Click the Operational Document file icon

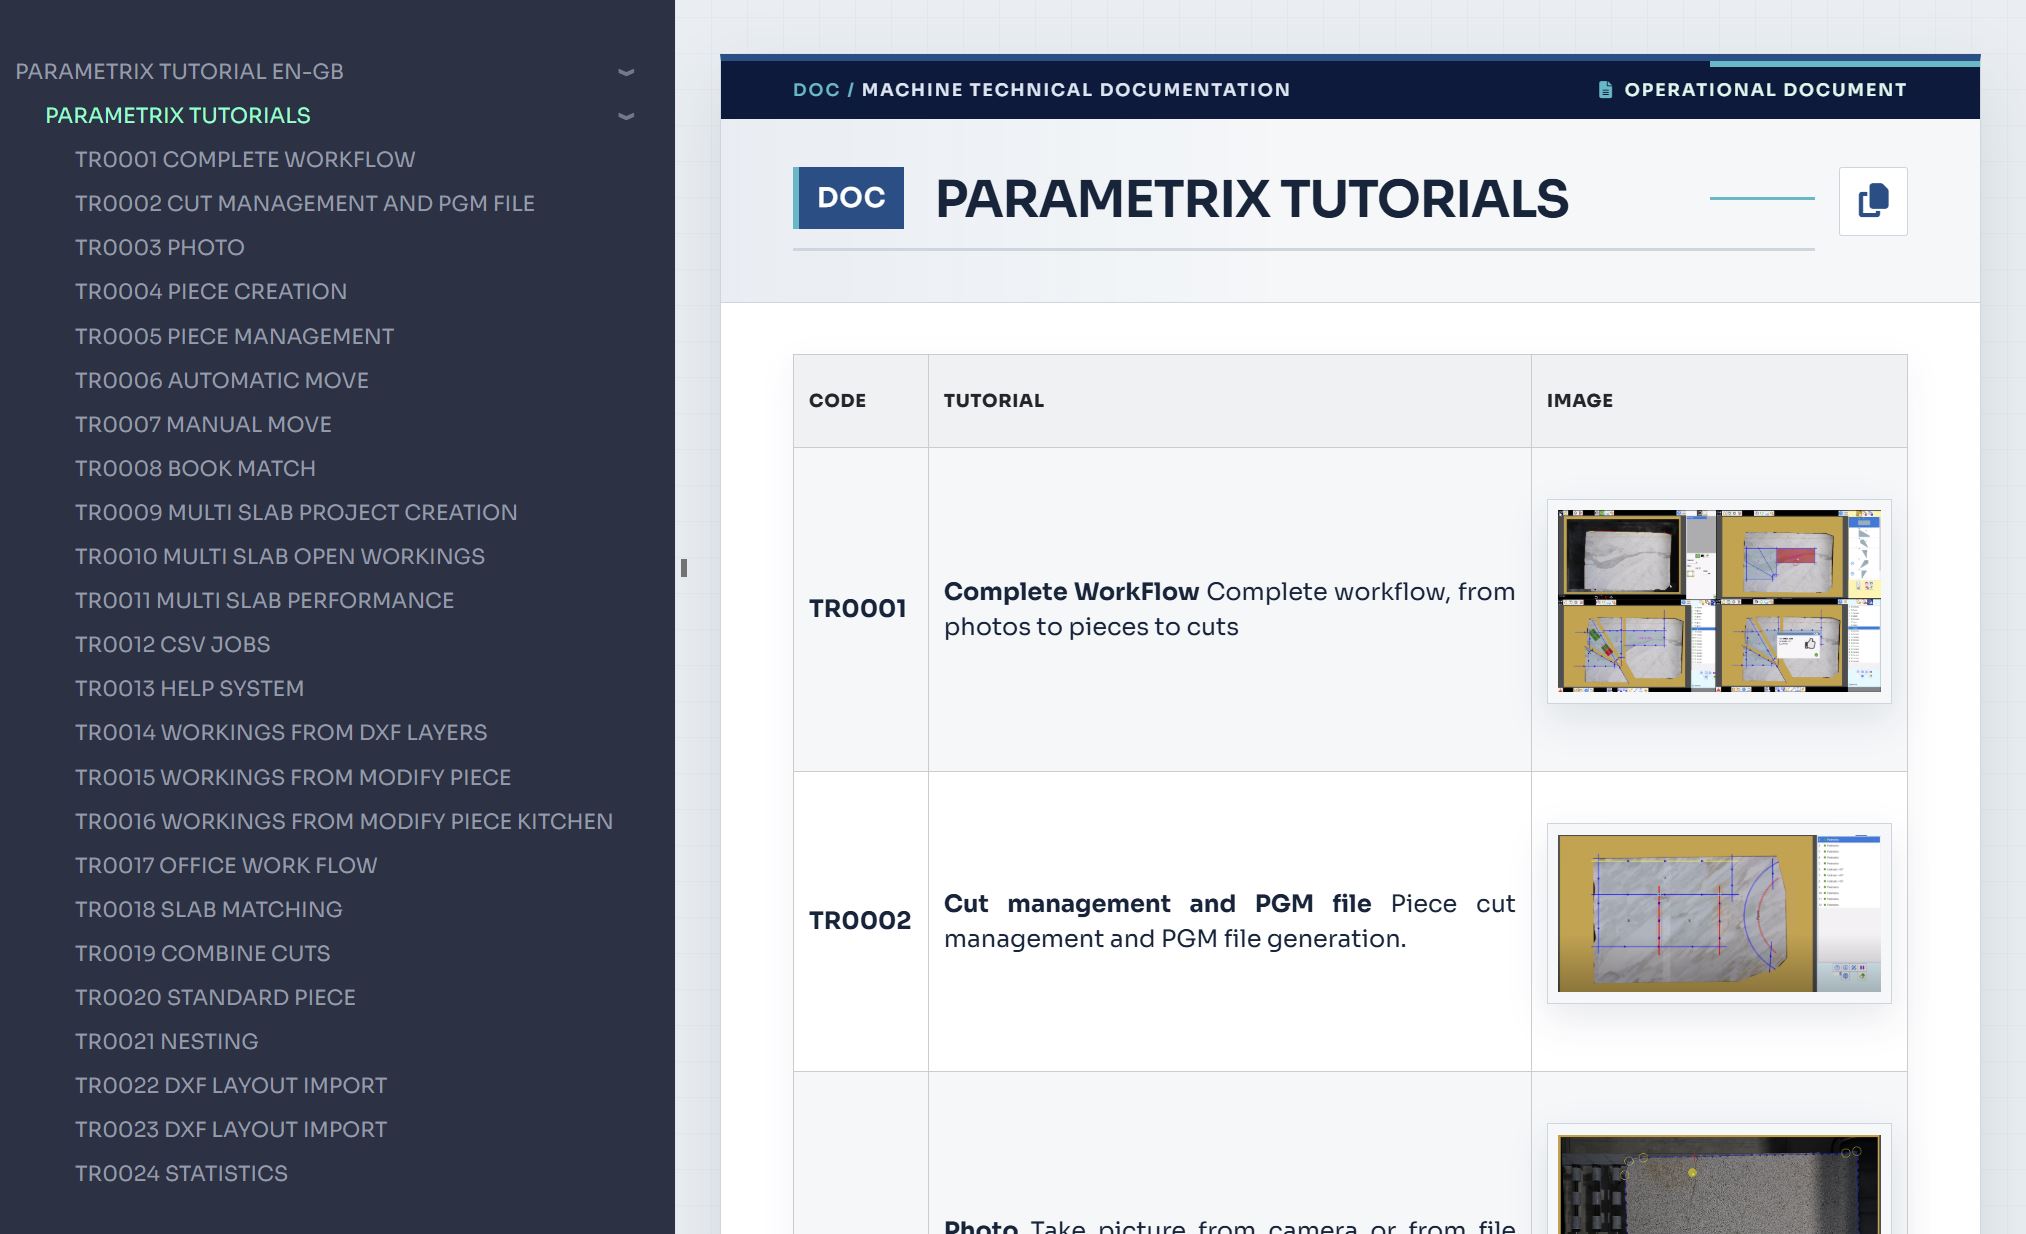[x=1605, y=90]
